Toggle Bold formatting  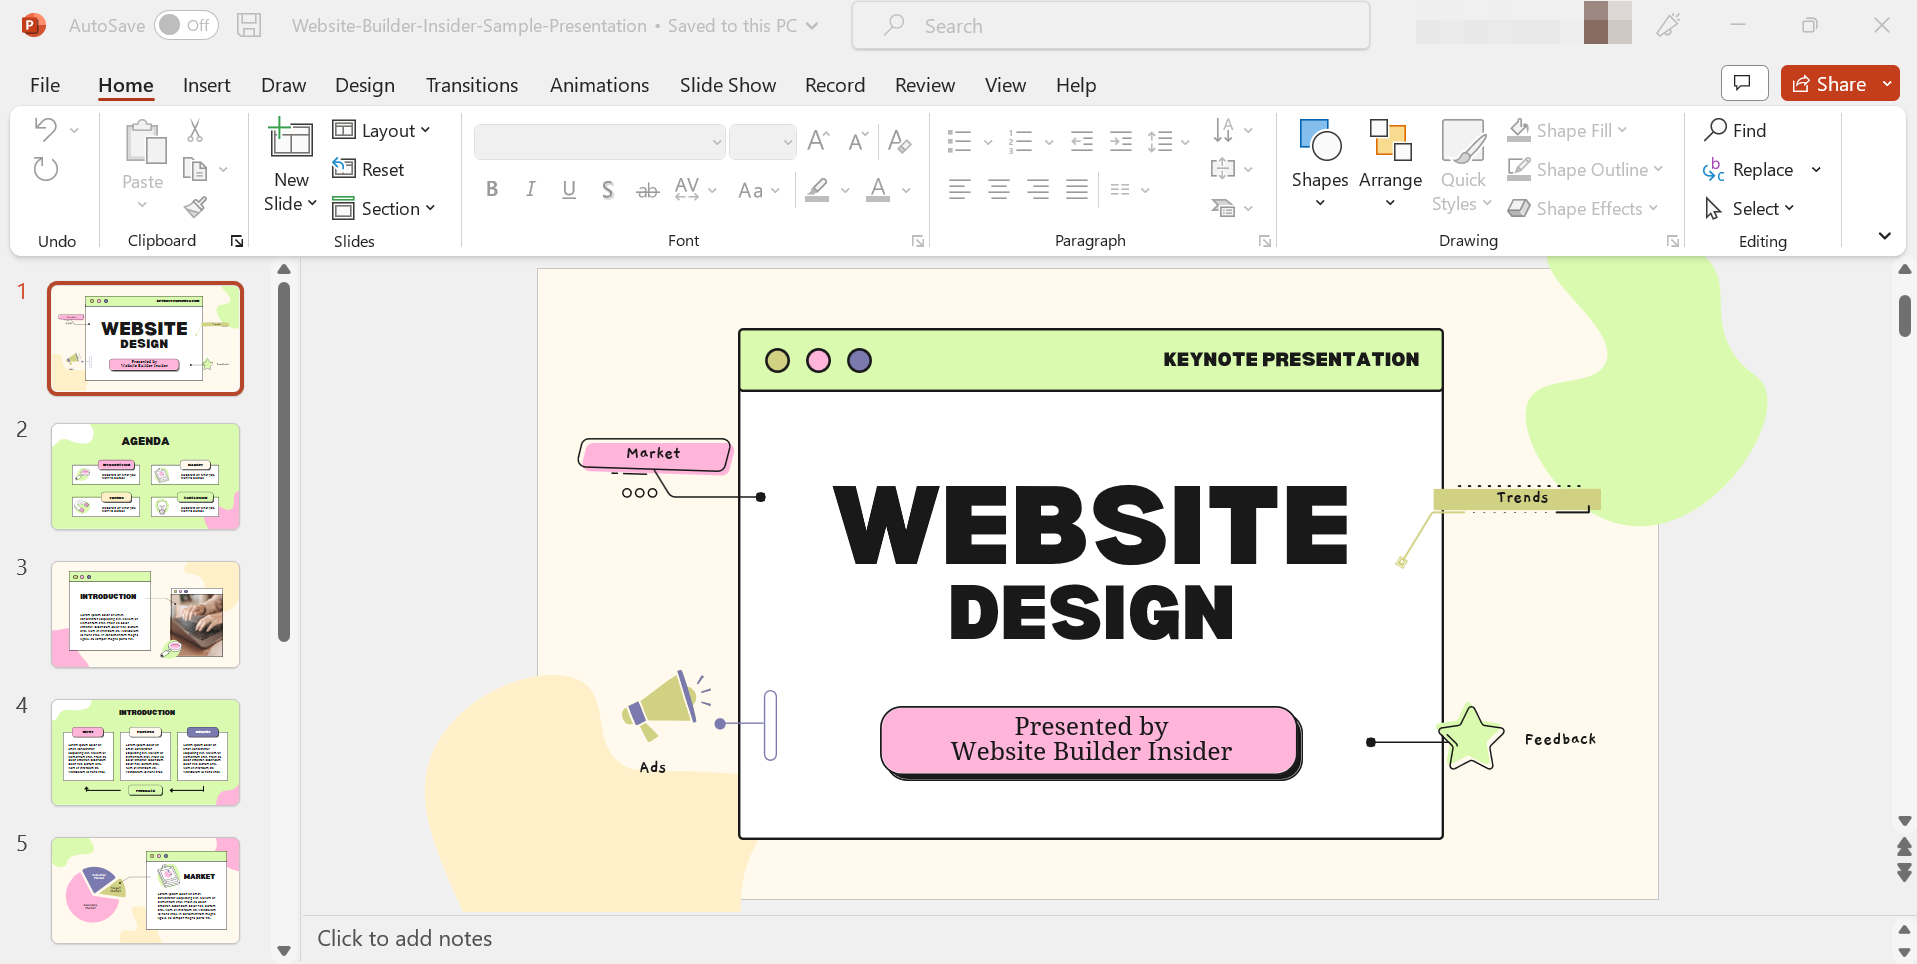(492, 190)
